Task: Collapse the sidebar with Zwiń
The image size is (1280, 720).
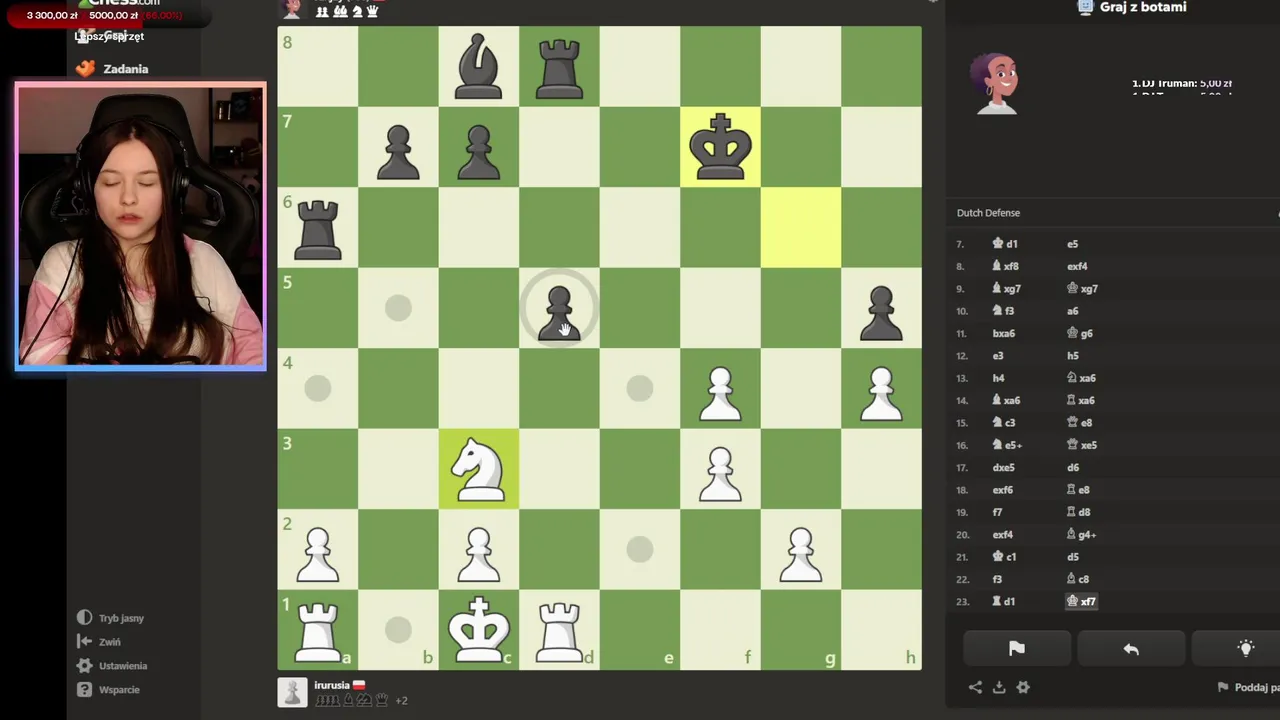Action: pos(99,642)
